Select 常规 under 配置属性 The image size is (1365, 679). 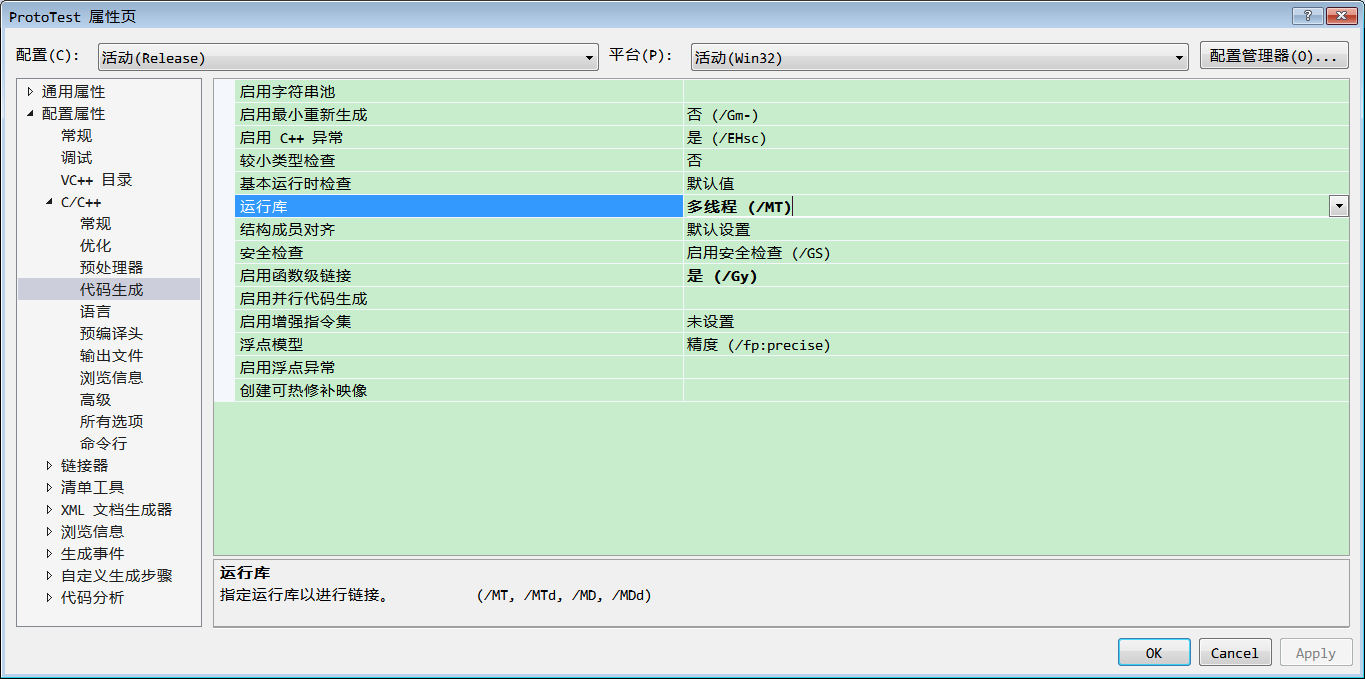(x=76, y=136)
